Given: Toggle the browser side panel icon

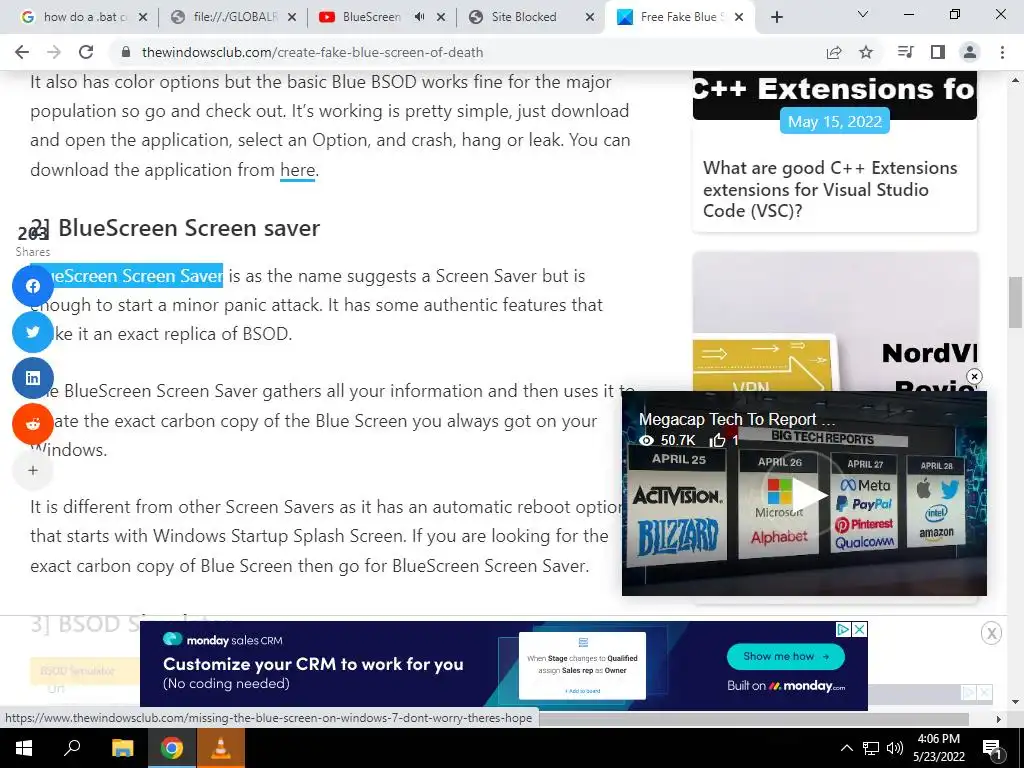Looking at the screenshot, I should pos(938,52).
